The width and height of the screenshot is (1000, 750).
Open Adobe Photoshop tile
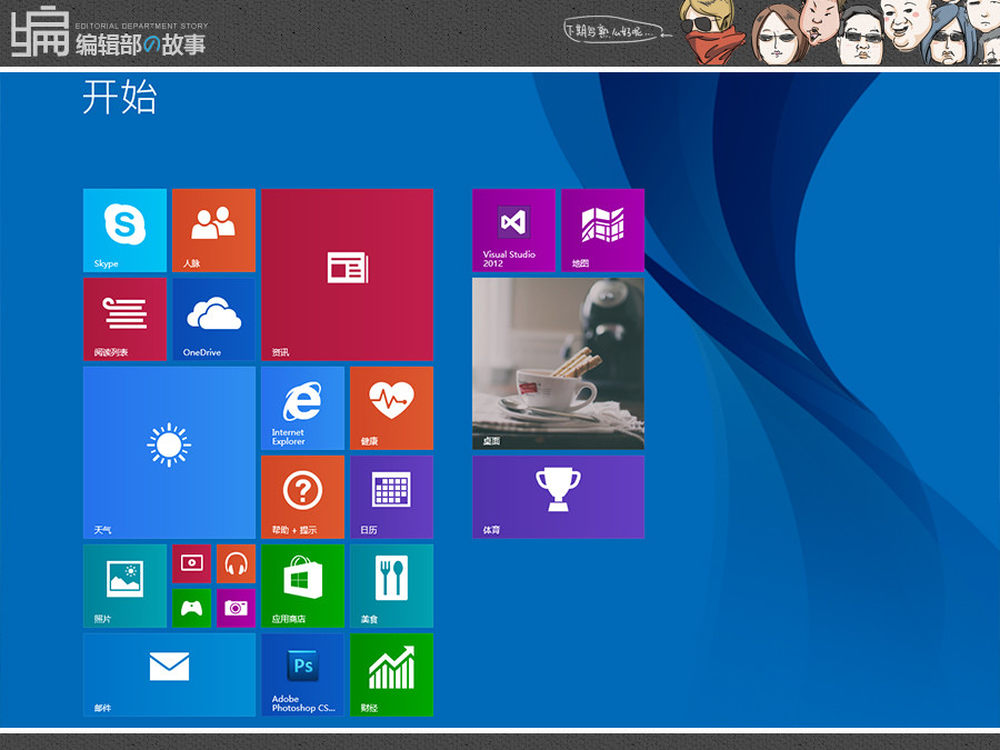pyautogui.click(x=302, y=674)
